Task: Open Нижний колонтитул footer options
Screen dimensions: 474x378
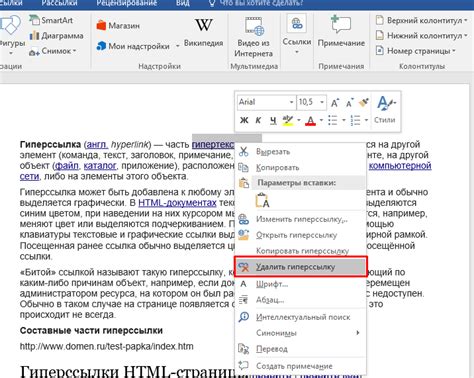Action: point(421,36)
